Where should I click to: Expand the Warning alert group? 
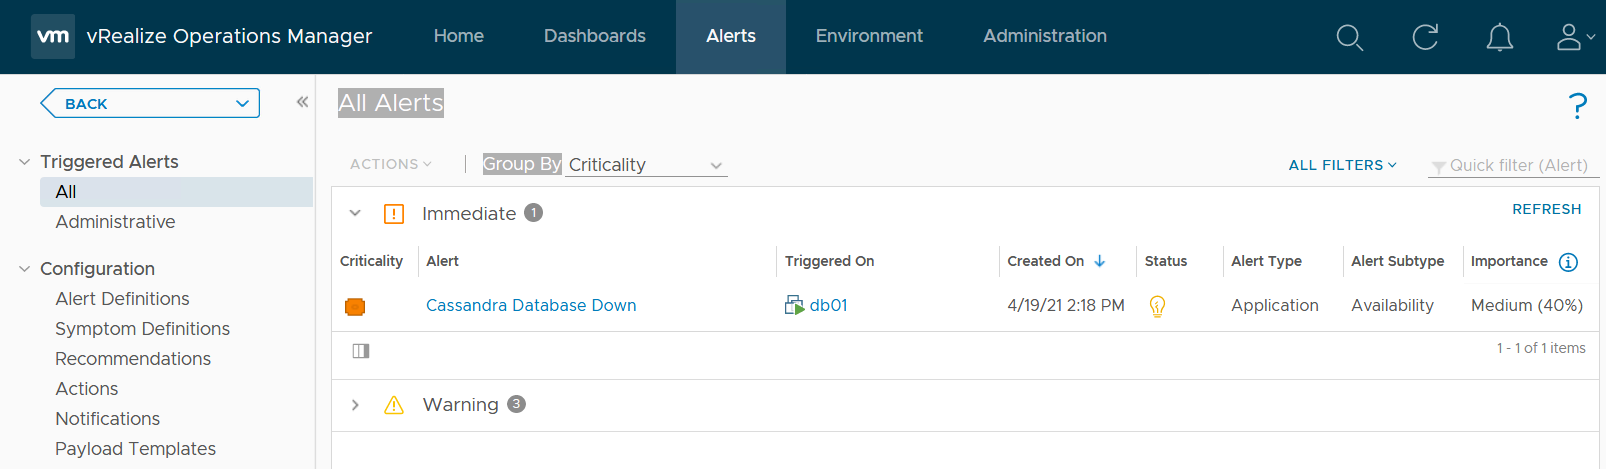coord(355,405)
